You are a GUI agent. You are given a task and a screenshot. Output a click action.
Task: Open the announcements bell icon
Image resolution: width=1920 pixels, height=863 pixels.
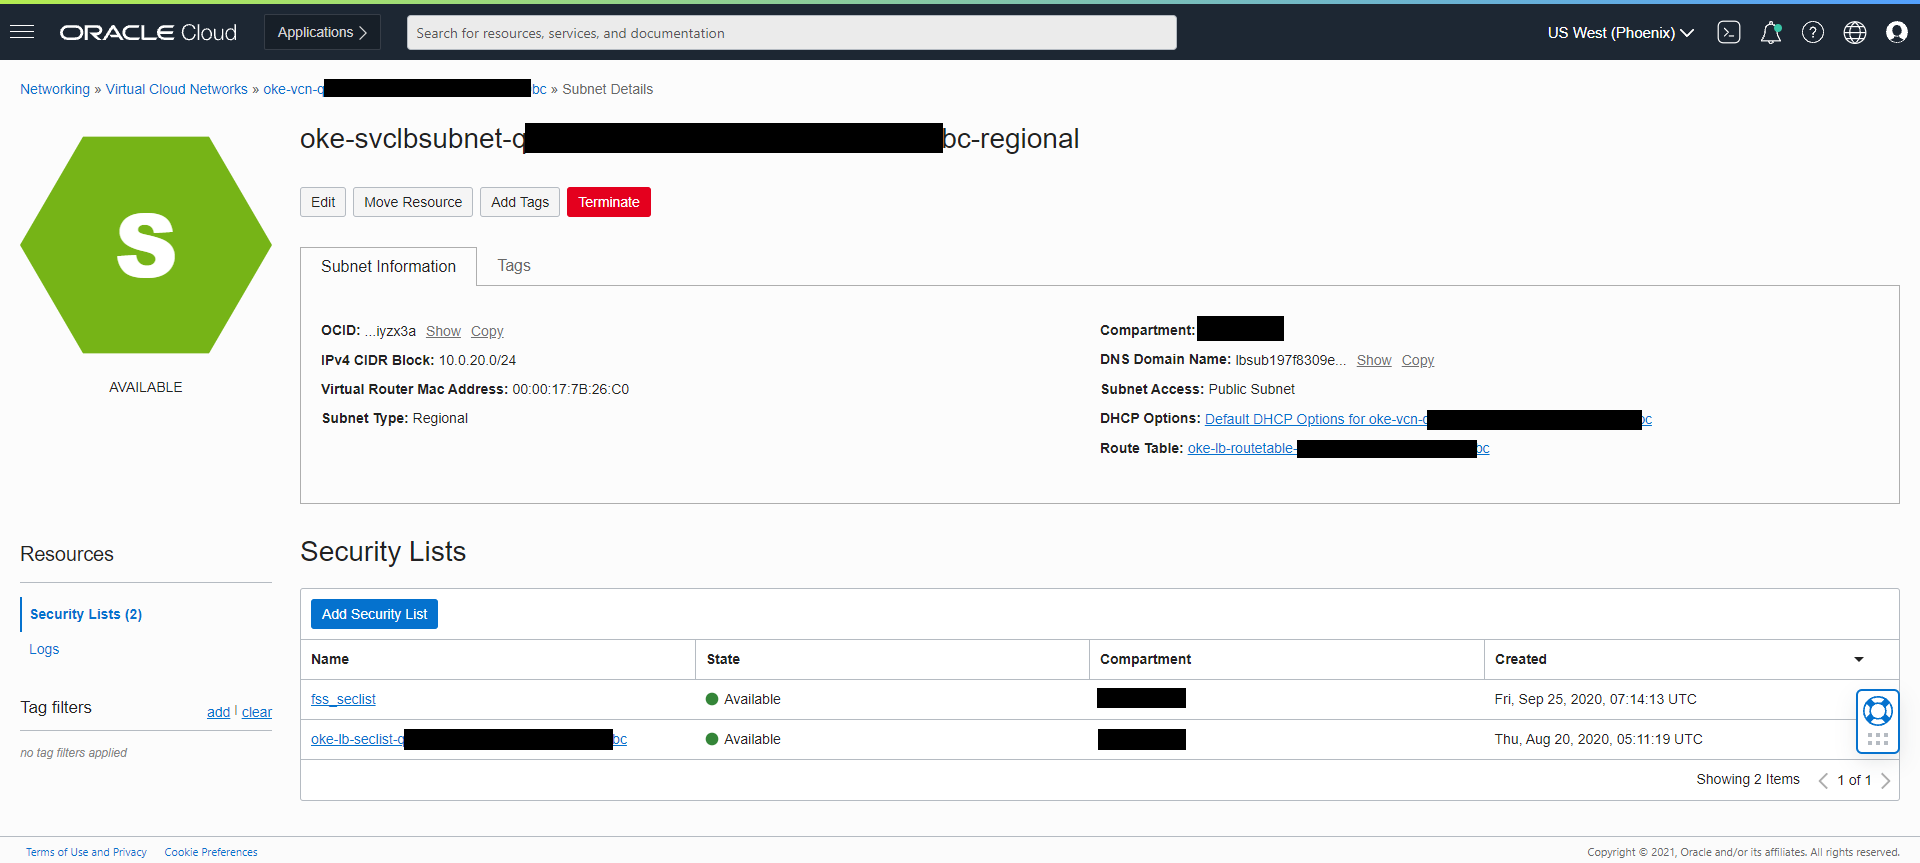(x=1771, y=32)
